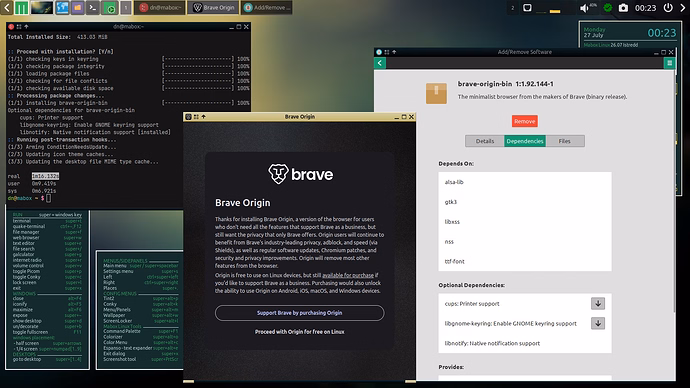Open the power exit icon
The width and height of the screenshot is (690, 388).
(x=668, y=7)
